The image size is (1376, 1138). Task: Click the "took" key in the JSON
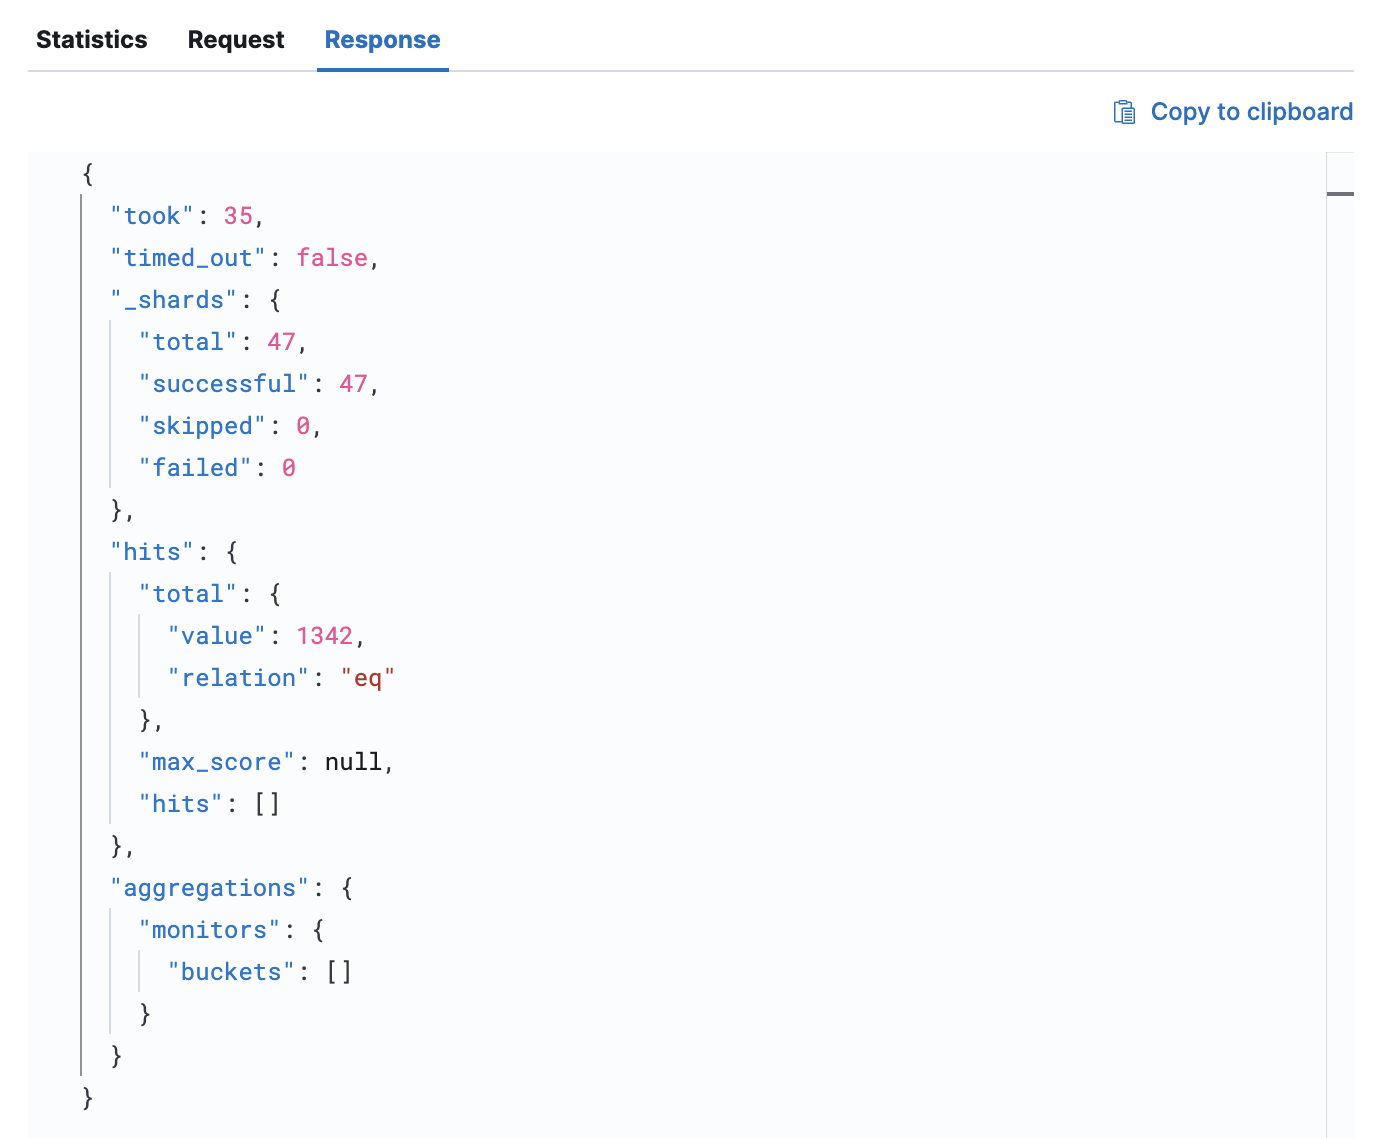pos(152,216)
